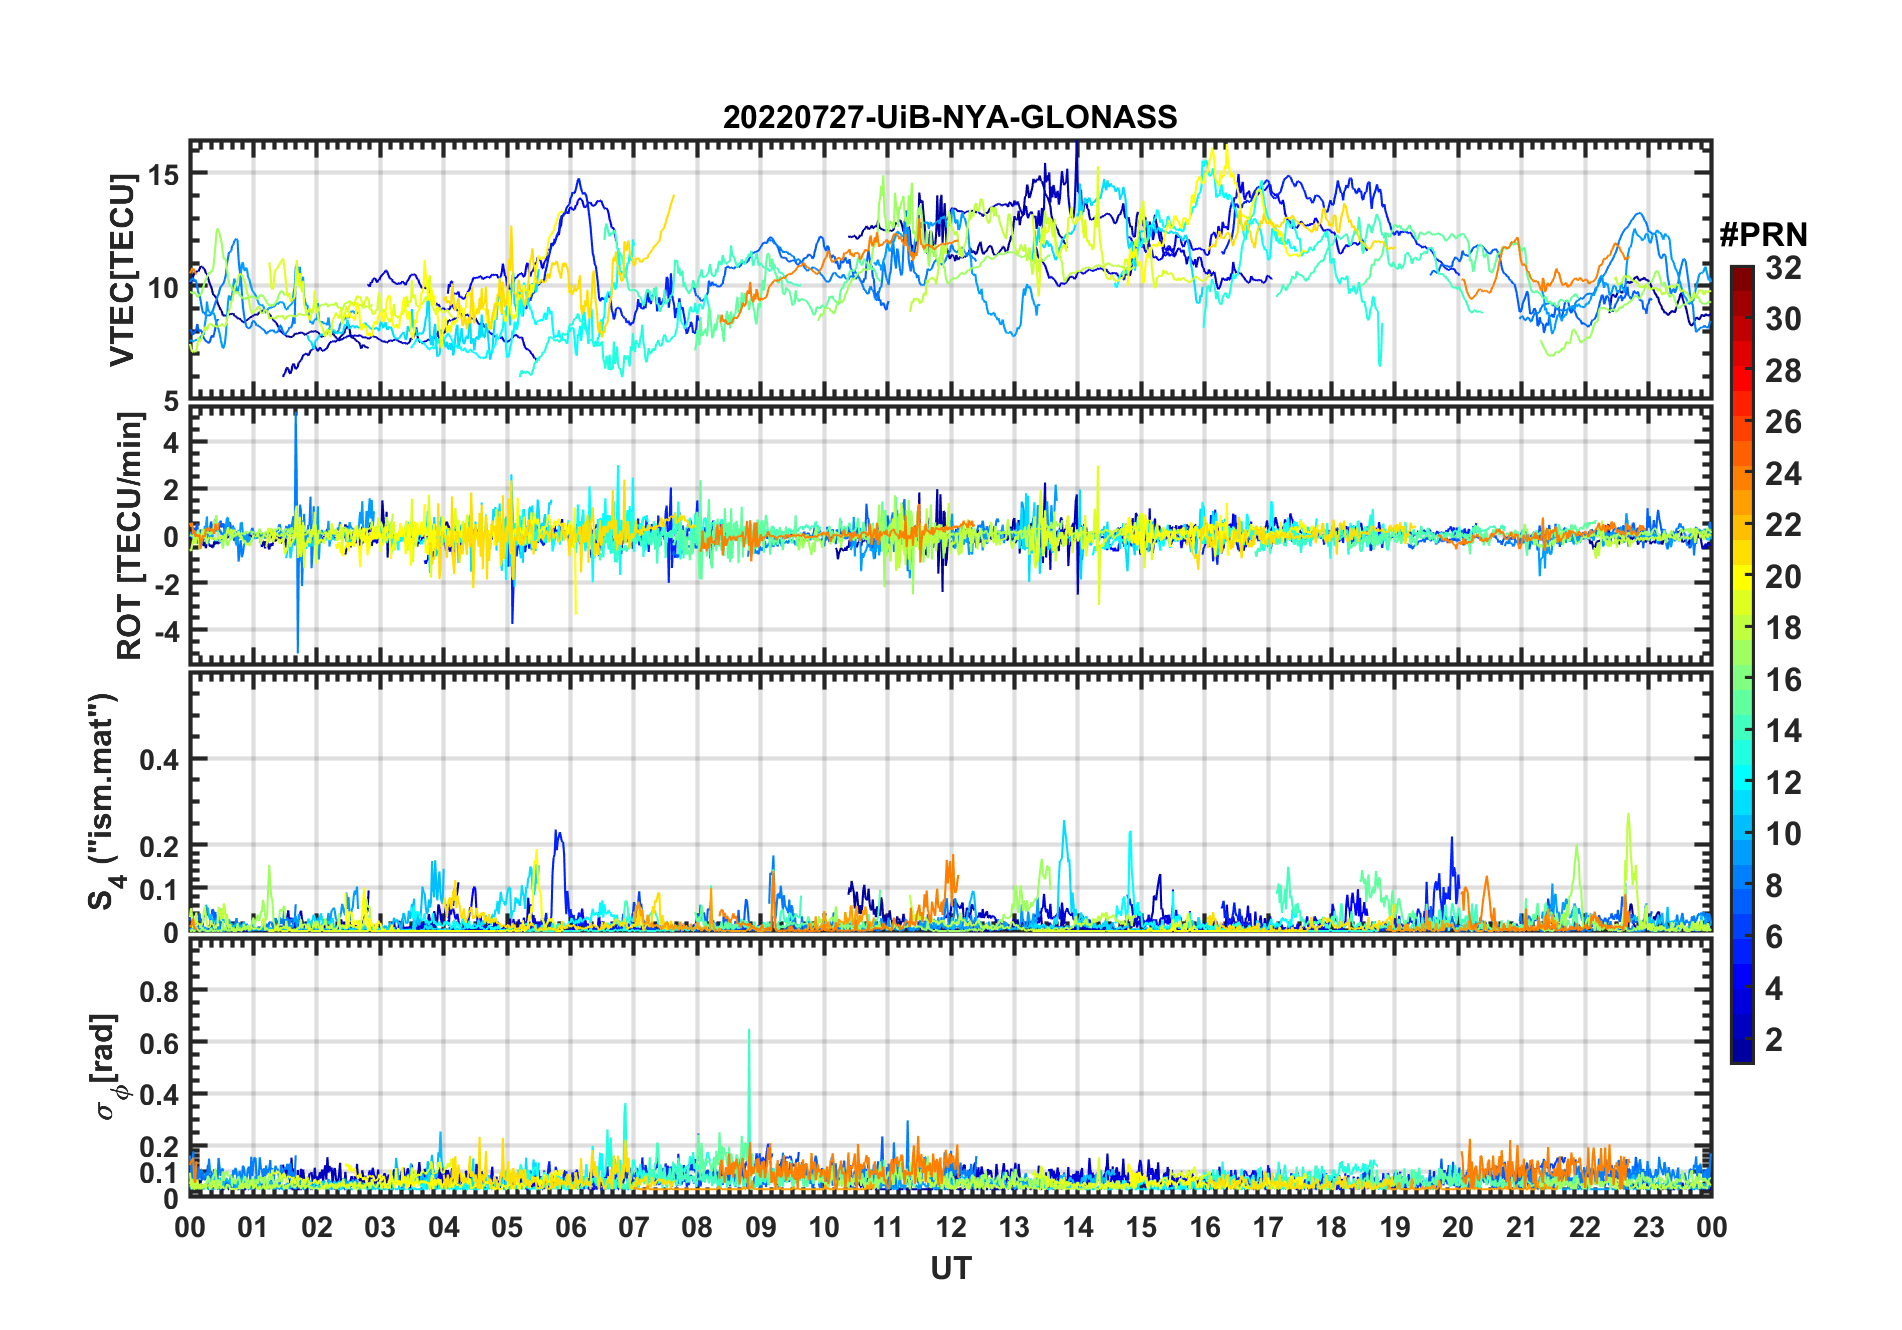Click the S4 ("ism.mat") y-axis label
Viewport: 1902px width, 1330px height.
(x=103, y=802)
